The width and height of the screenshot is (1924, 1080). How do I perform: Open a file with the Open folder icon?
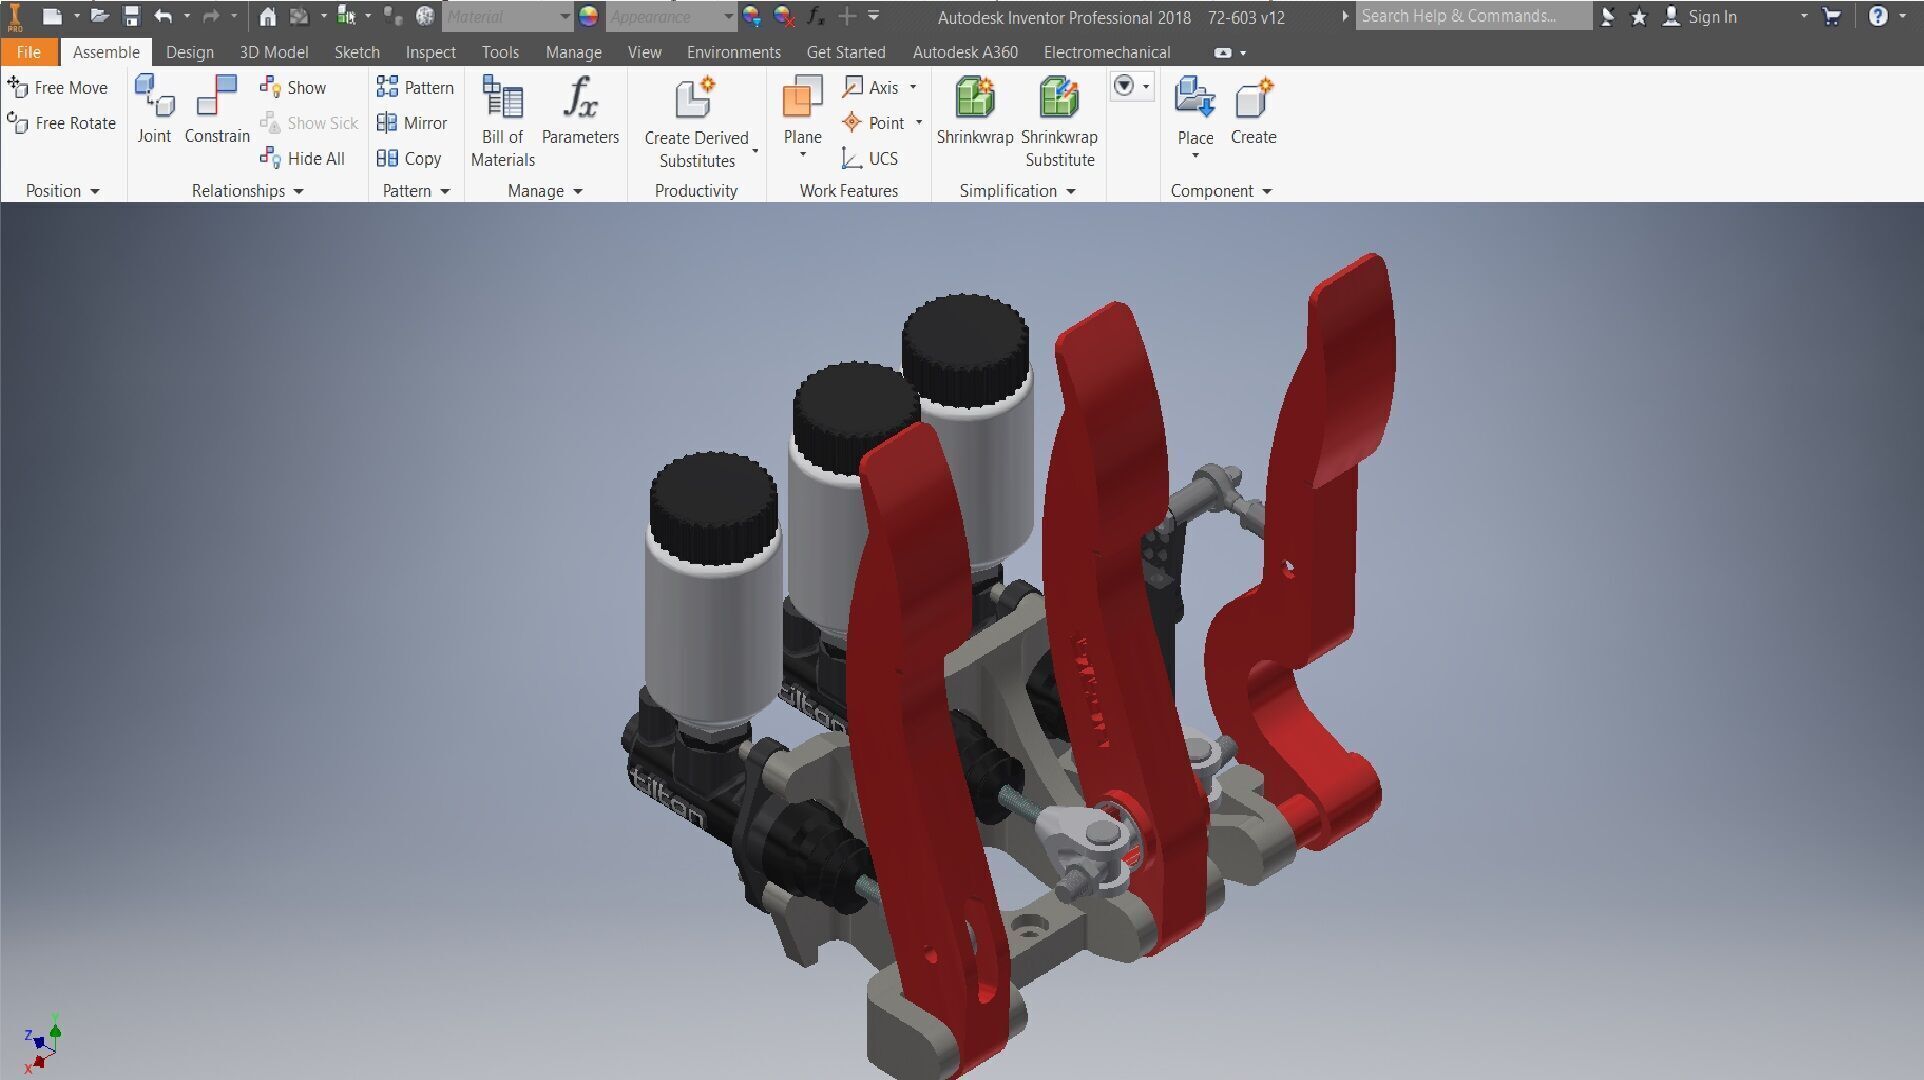[99, 16]
